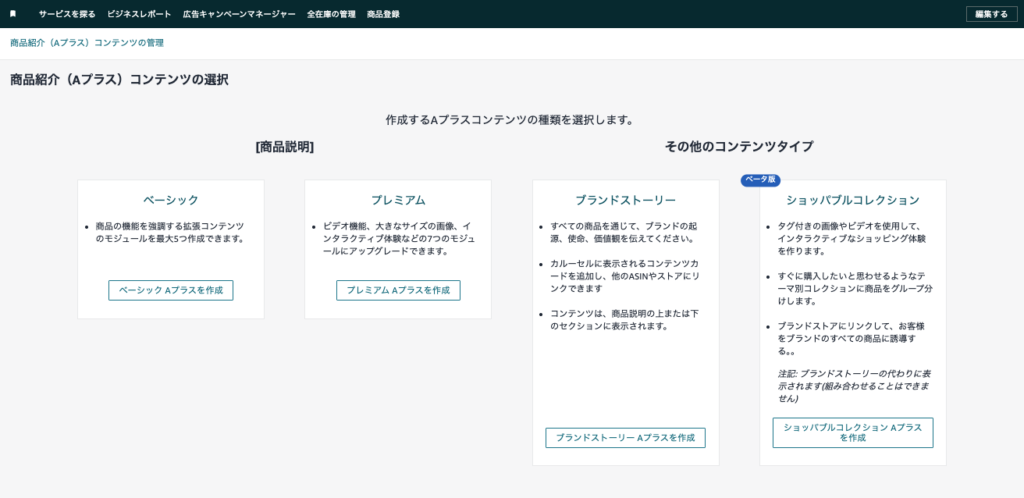Click text 作成するAプラスコンテンツの種類を選択します。

(510, 121)
